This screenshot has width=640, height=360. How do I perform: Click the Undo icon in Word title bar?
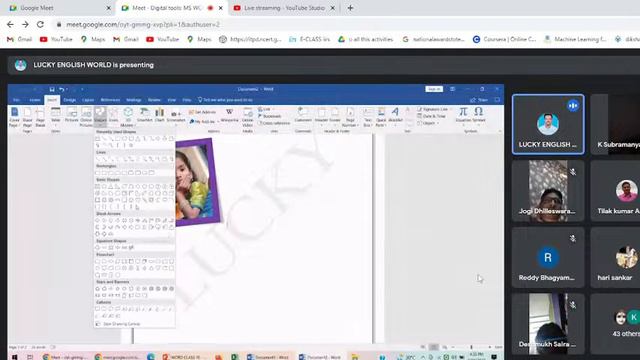(x=61, y=89)
